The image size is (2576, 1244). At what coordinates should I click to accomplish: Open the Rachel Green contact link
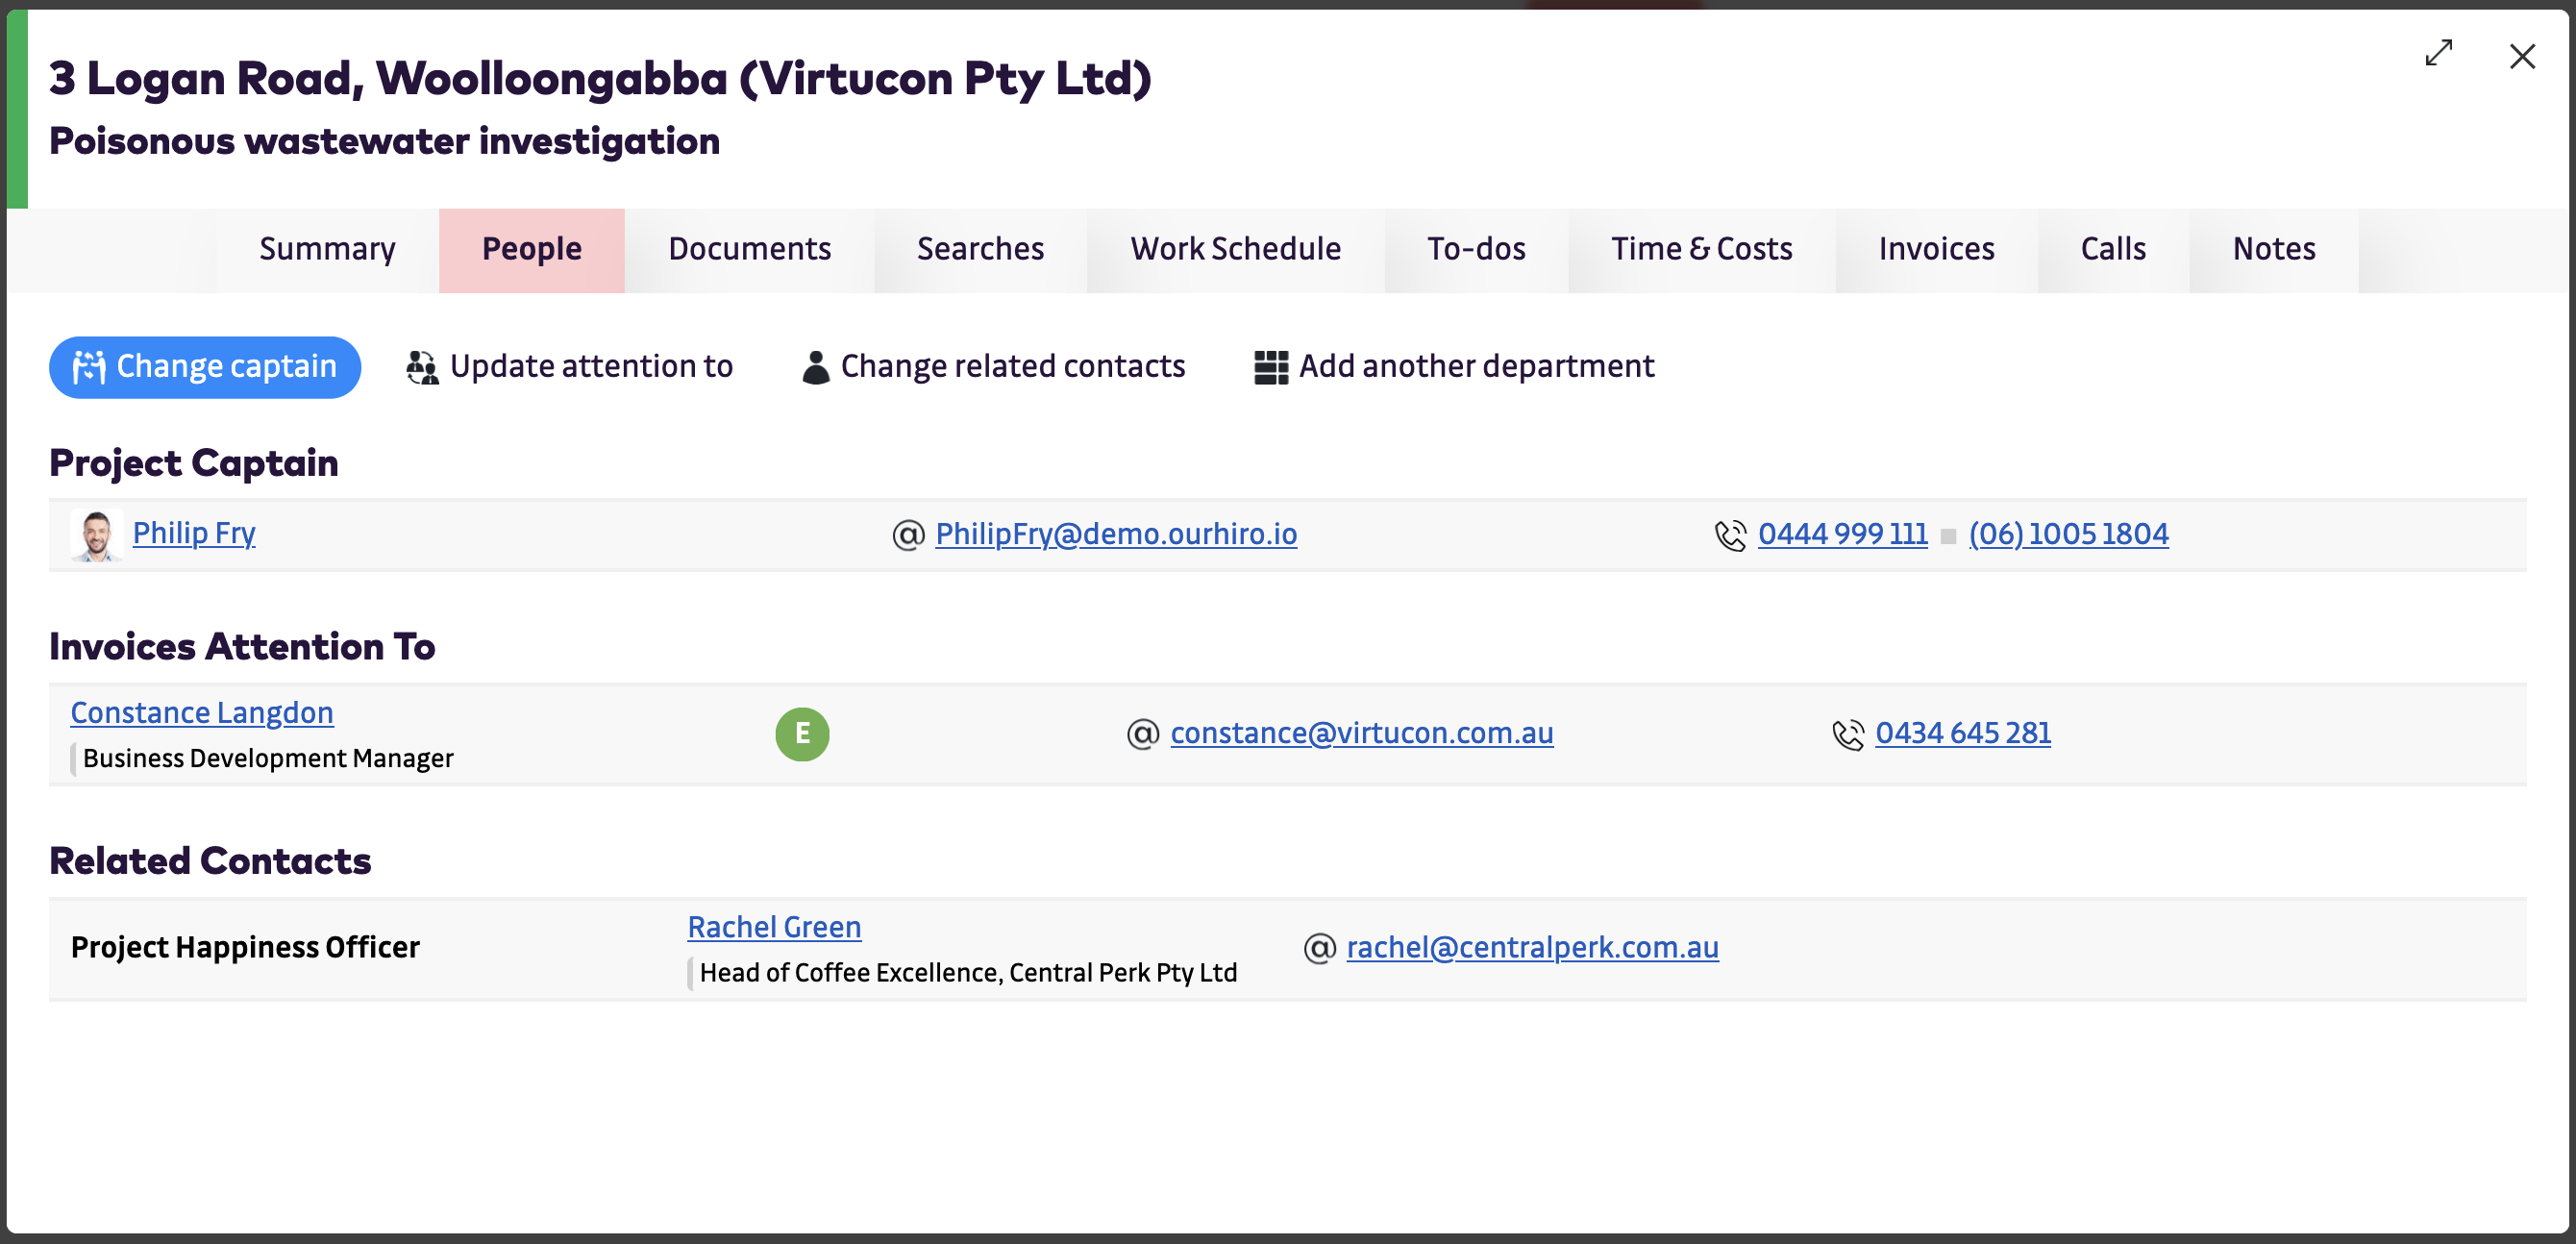(x=774, y=927)
